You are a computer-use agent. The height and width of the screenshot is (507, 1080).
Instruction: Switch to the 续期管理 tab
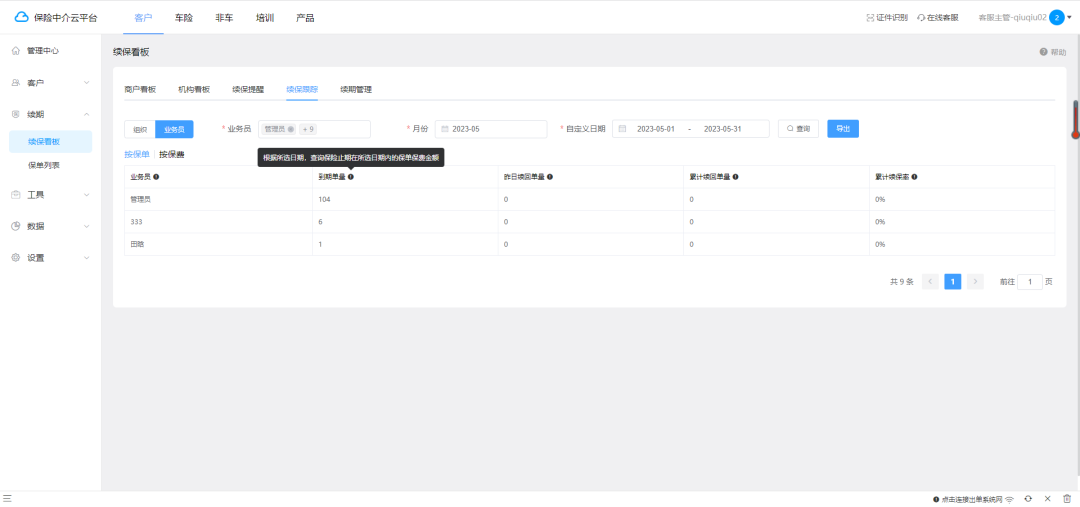click(356, 90)
